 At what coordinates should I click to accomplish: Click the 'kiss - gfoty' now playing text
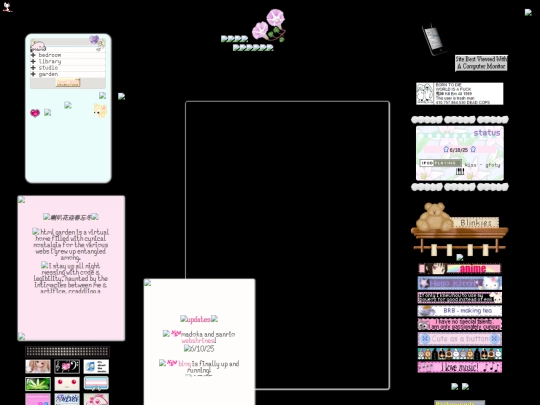coord(482,165)
